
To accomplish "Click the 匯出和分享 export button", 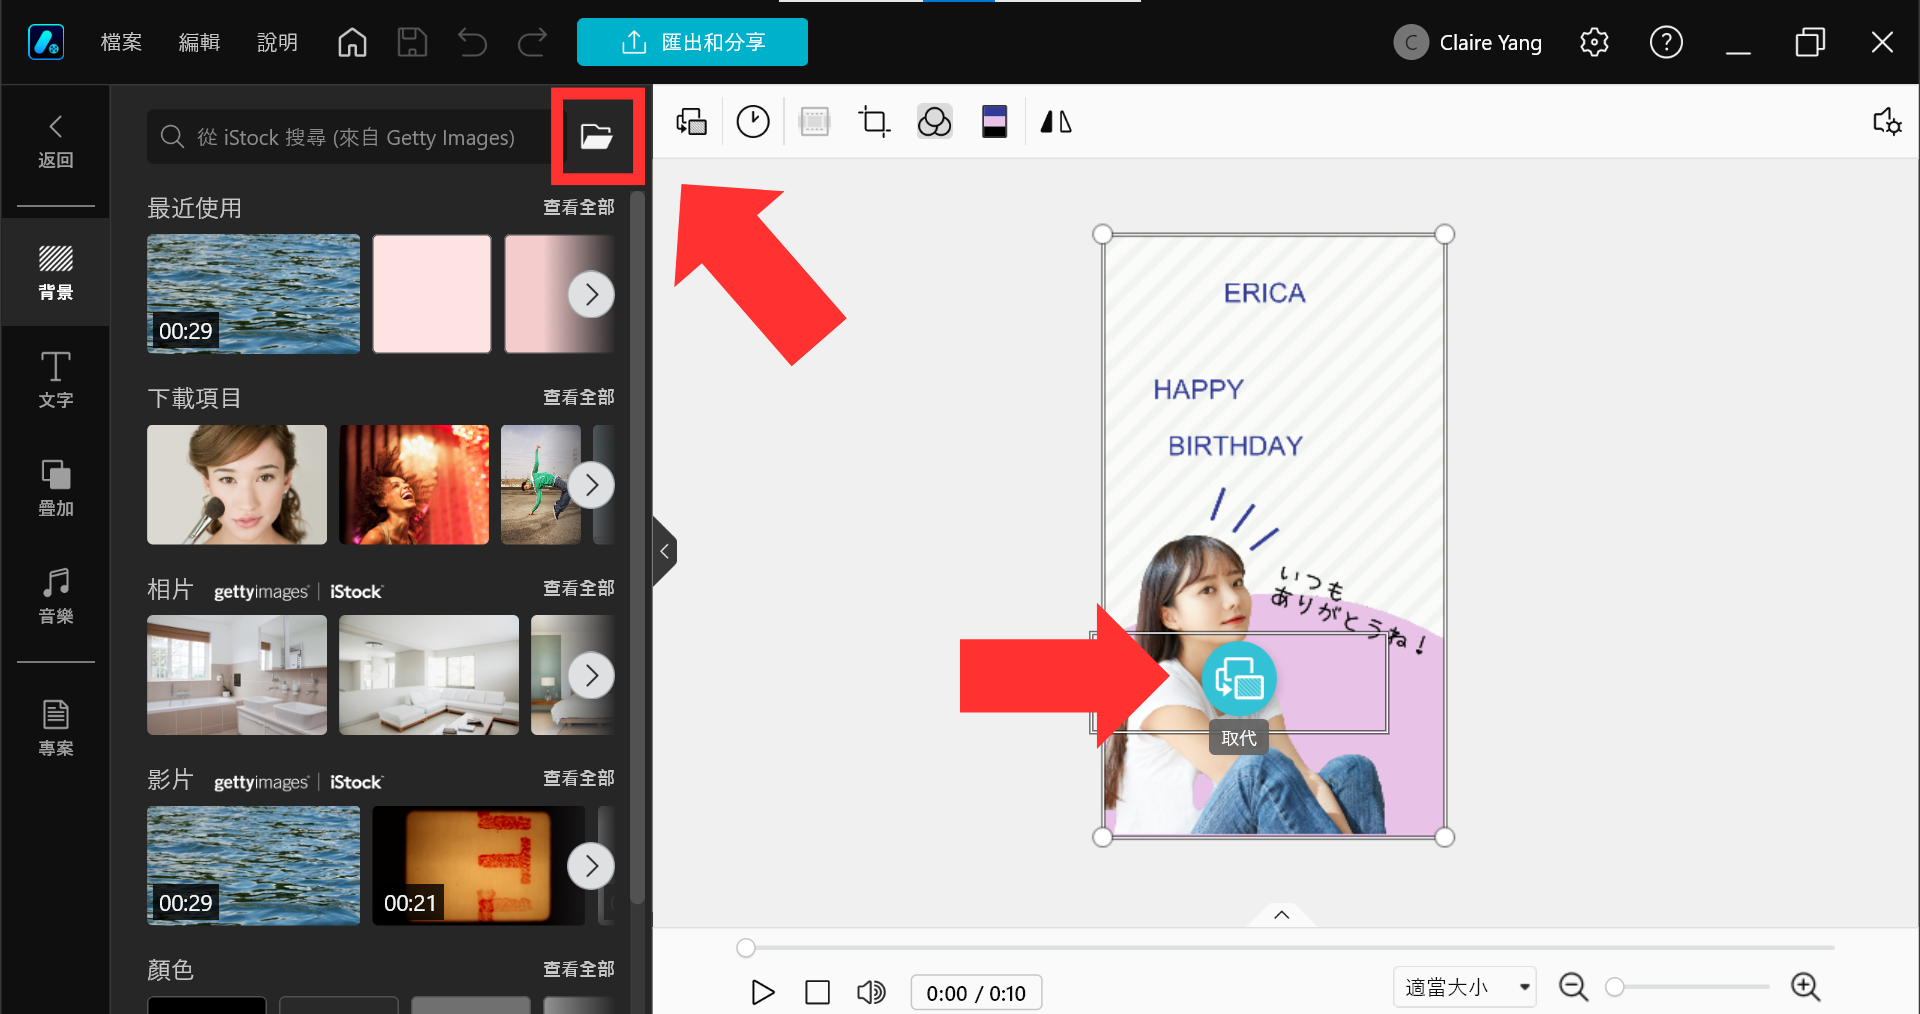I will click(692, 42).
